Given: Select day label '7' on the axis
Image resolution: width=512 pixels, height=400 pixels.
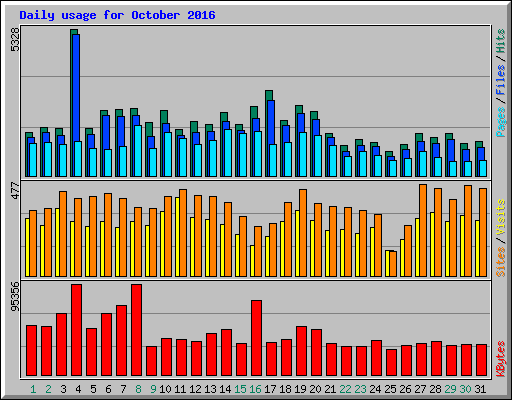Looking at the screenshot, I should click(123, 389).
